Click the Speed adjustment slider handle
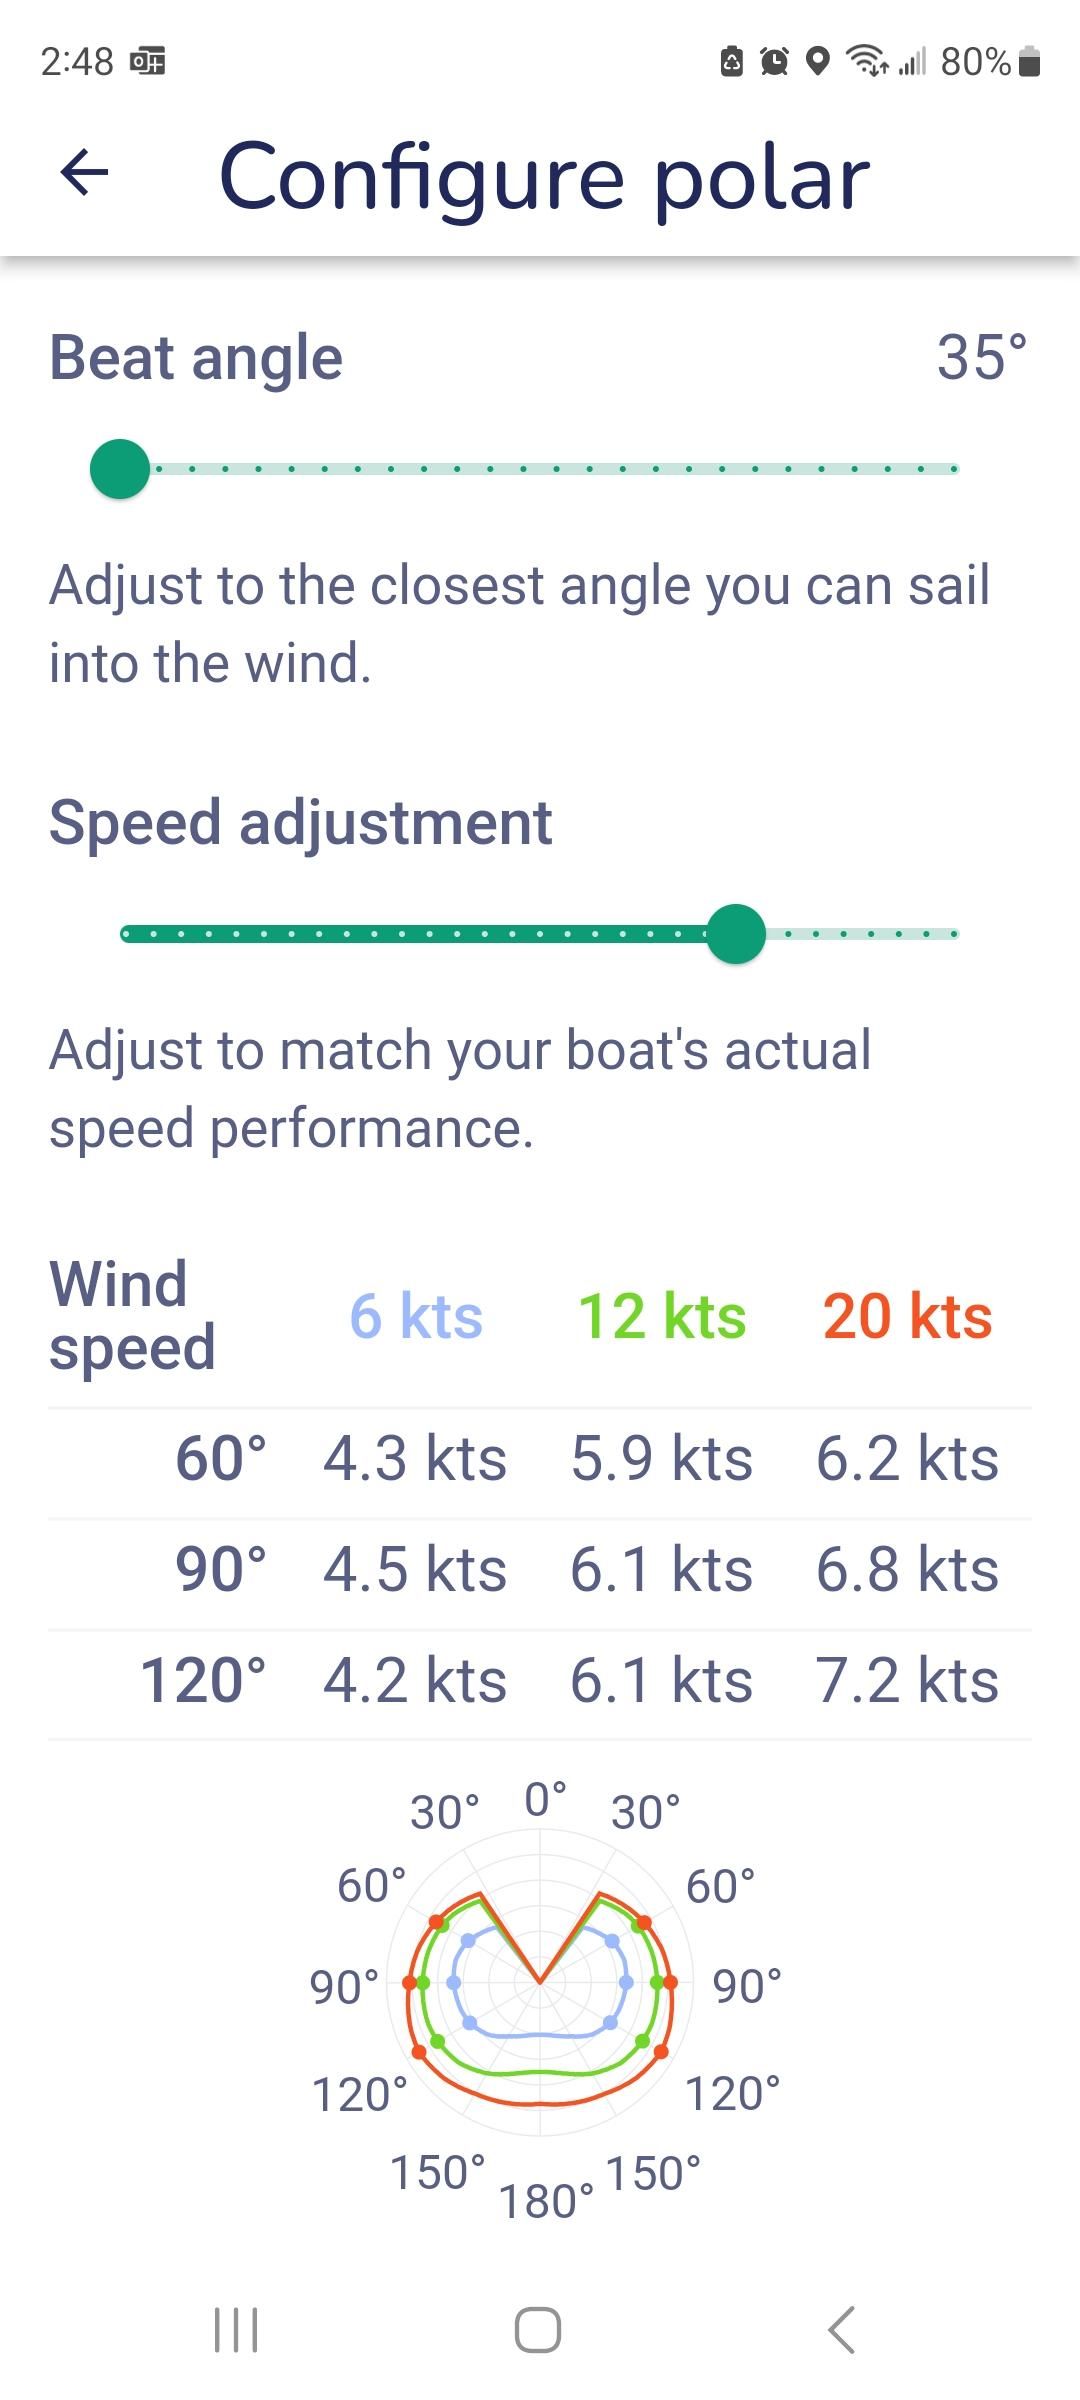1080x2400 pixels. [x=736, y=934]
